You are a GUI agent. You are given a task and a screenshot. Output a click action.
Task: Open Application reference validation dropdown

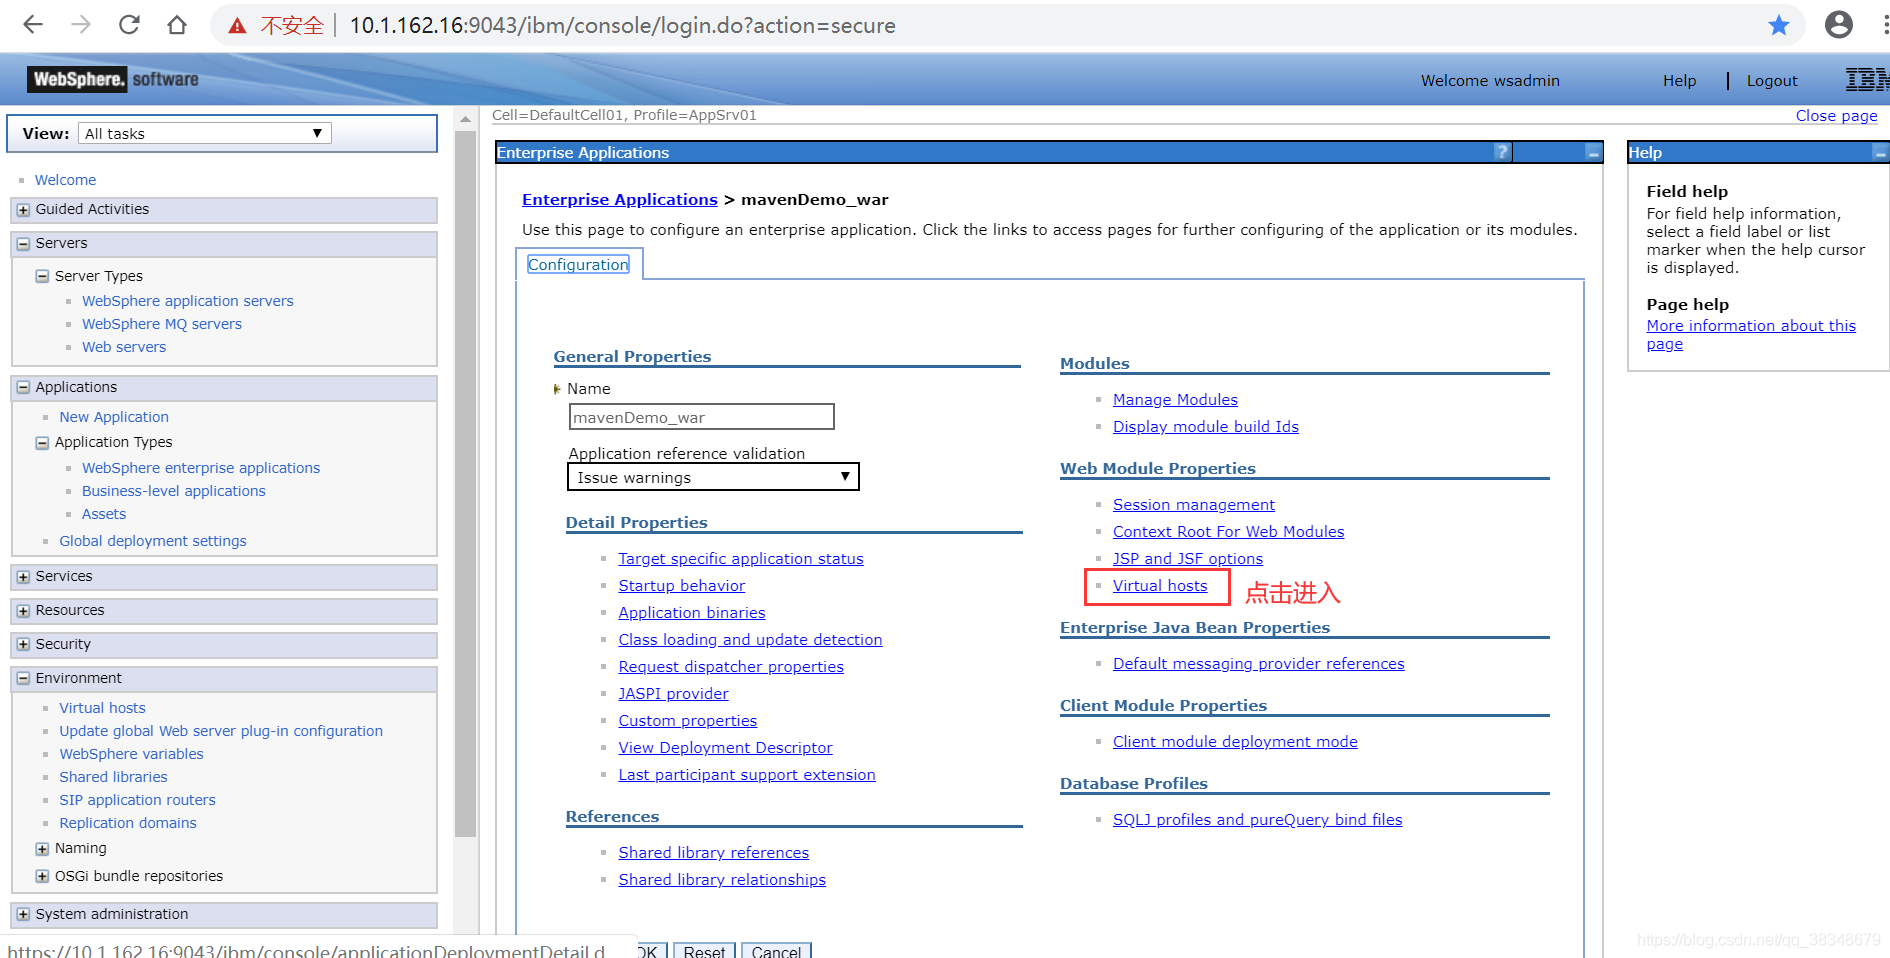pyautogui.click(x=713, y=477)
